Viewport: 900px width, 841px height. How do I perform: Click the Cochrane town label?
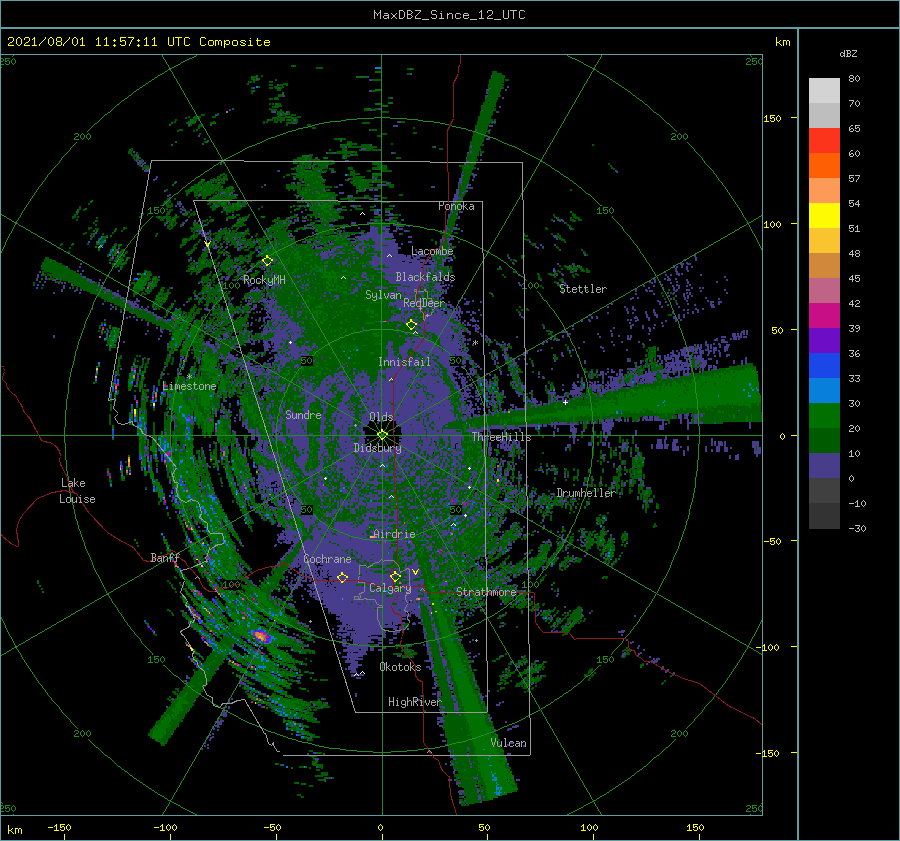pyautogui.click(x=327, y=559)
